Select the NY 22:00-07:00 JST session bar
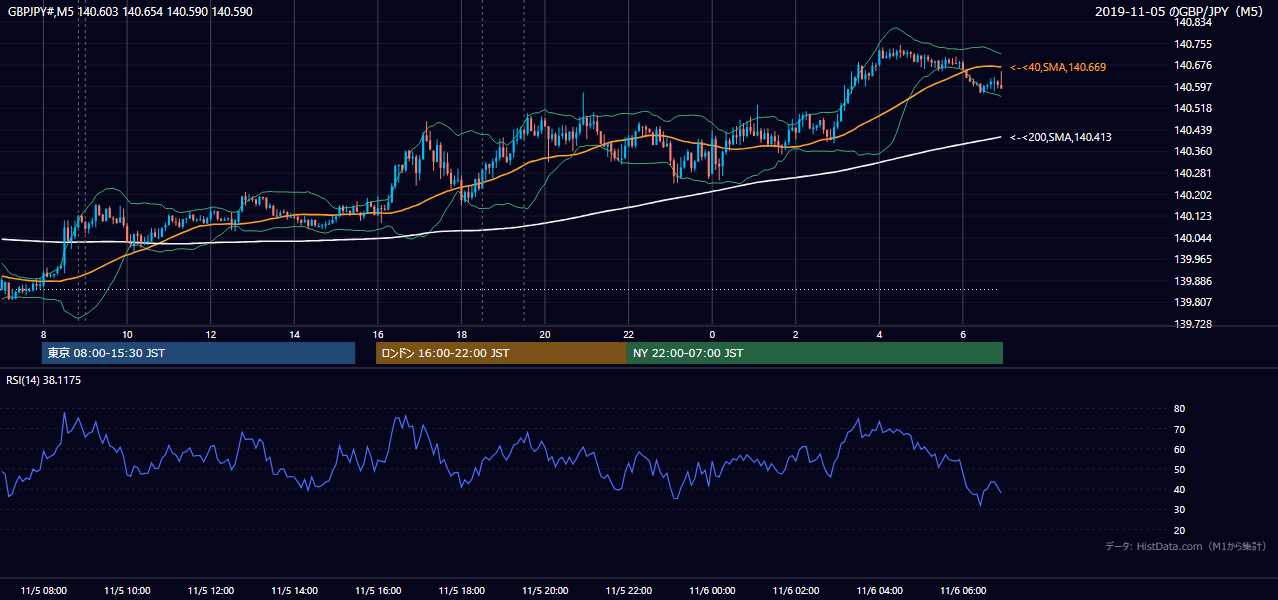The width and height of the screenshot is (1278, 600). (815, 353)
